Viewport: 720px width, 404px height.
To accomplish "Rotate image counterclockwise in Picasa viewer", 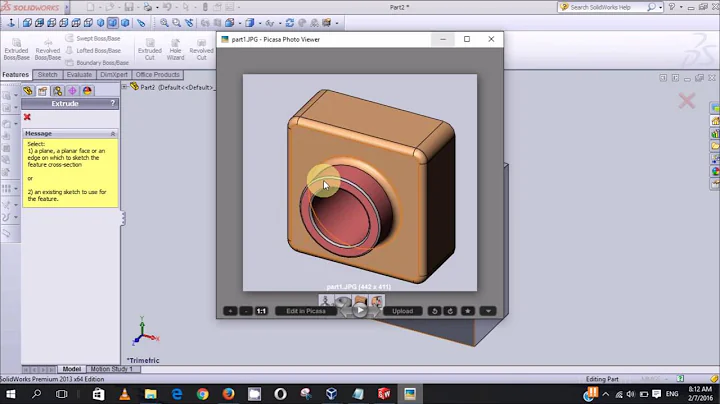I will 434,311.
